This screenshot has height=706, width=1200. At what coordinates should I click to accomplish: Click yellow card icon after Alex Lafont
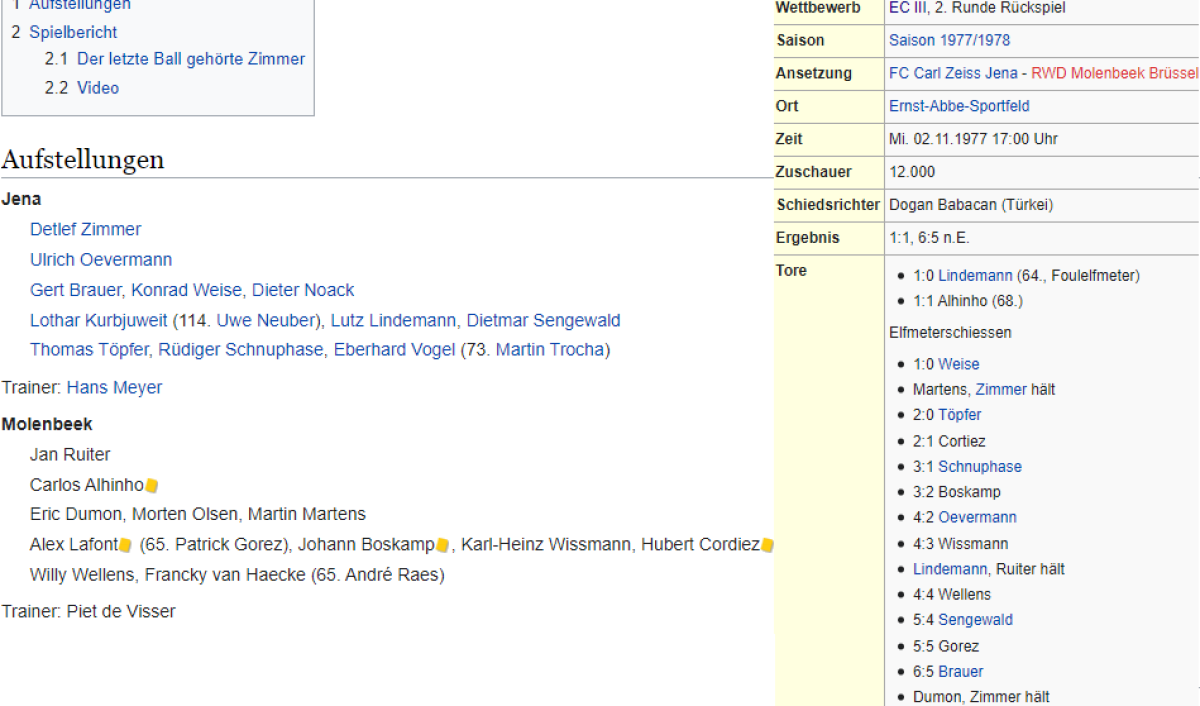coord(126,546)
